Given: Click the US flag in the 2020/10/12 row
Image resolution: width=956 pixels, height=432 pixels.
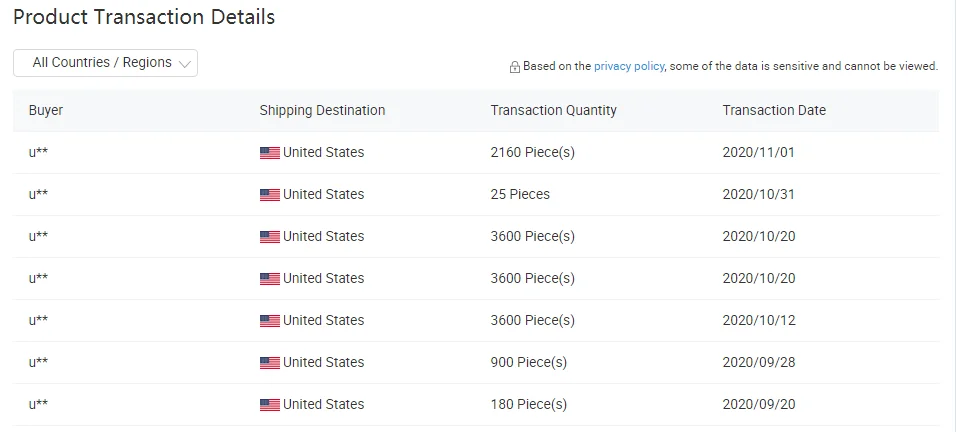Looking at the screenshot, I should [269, 321].
